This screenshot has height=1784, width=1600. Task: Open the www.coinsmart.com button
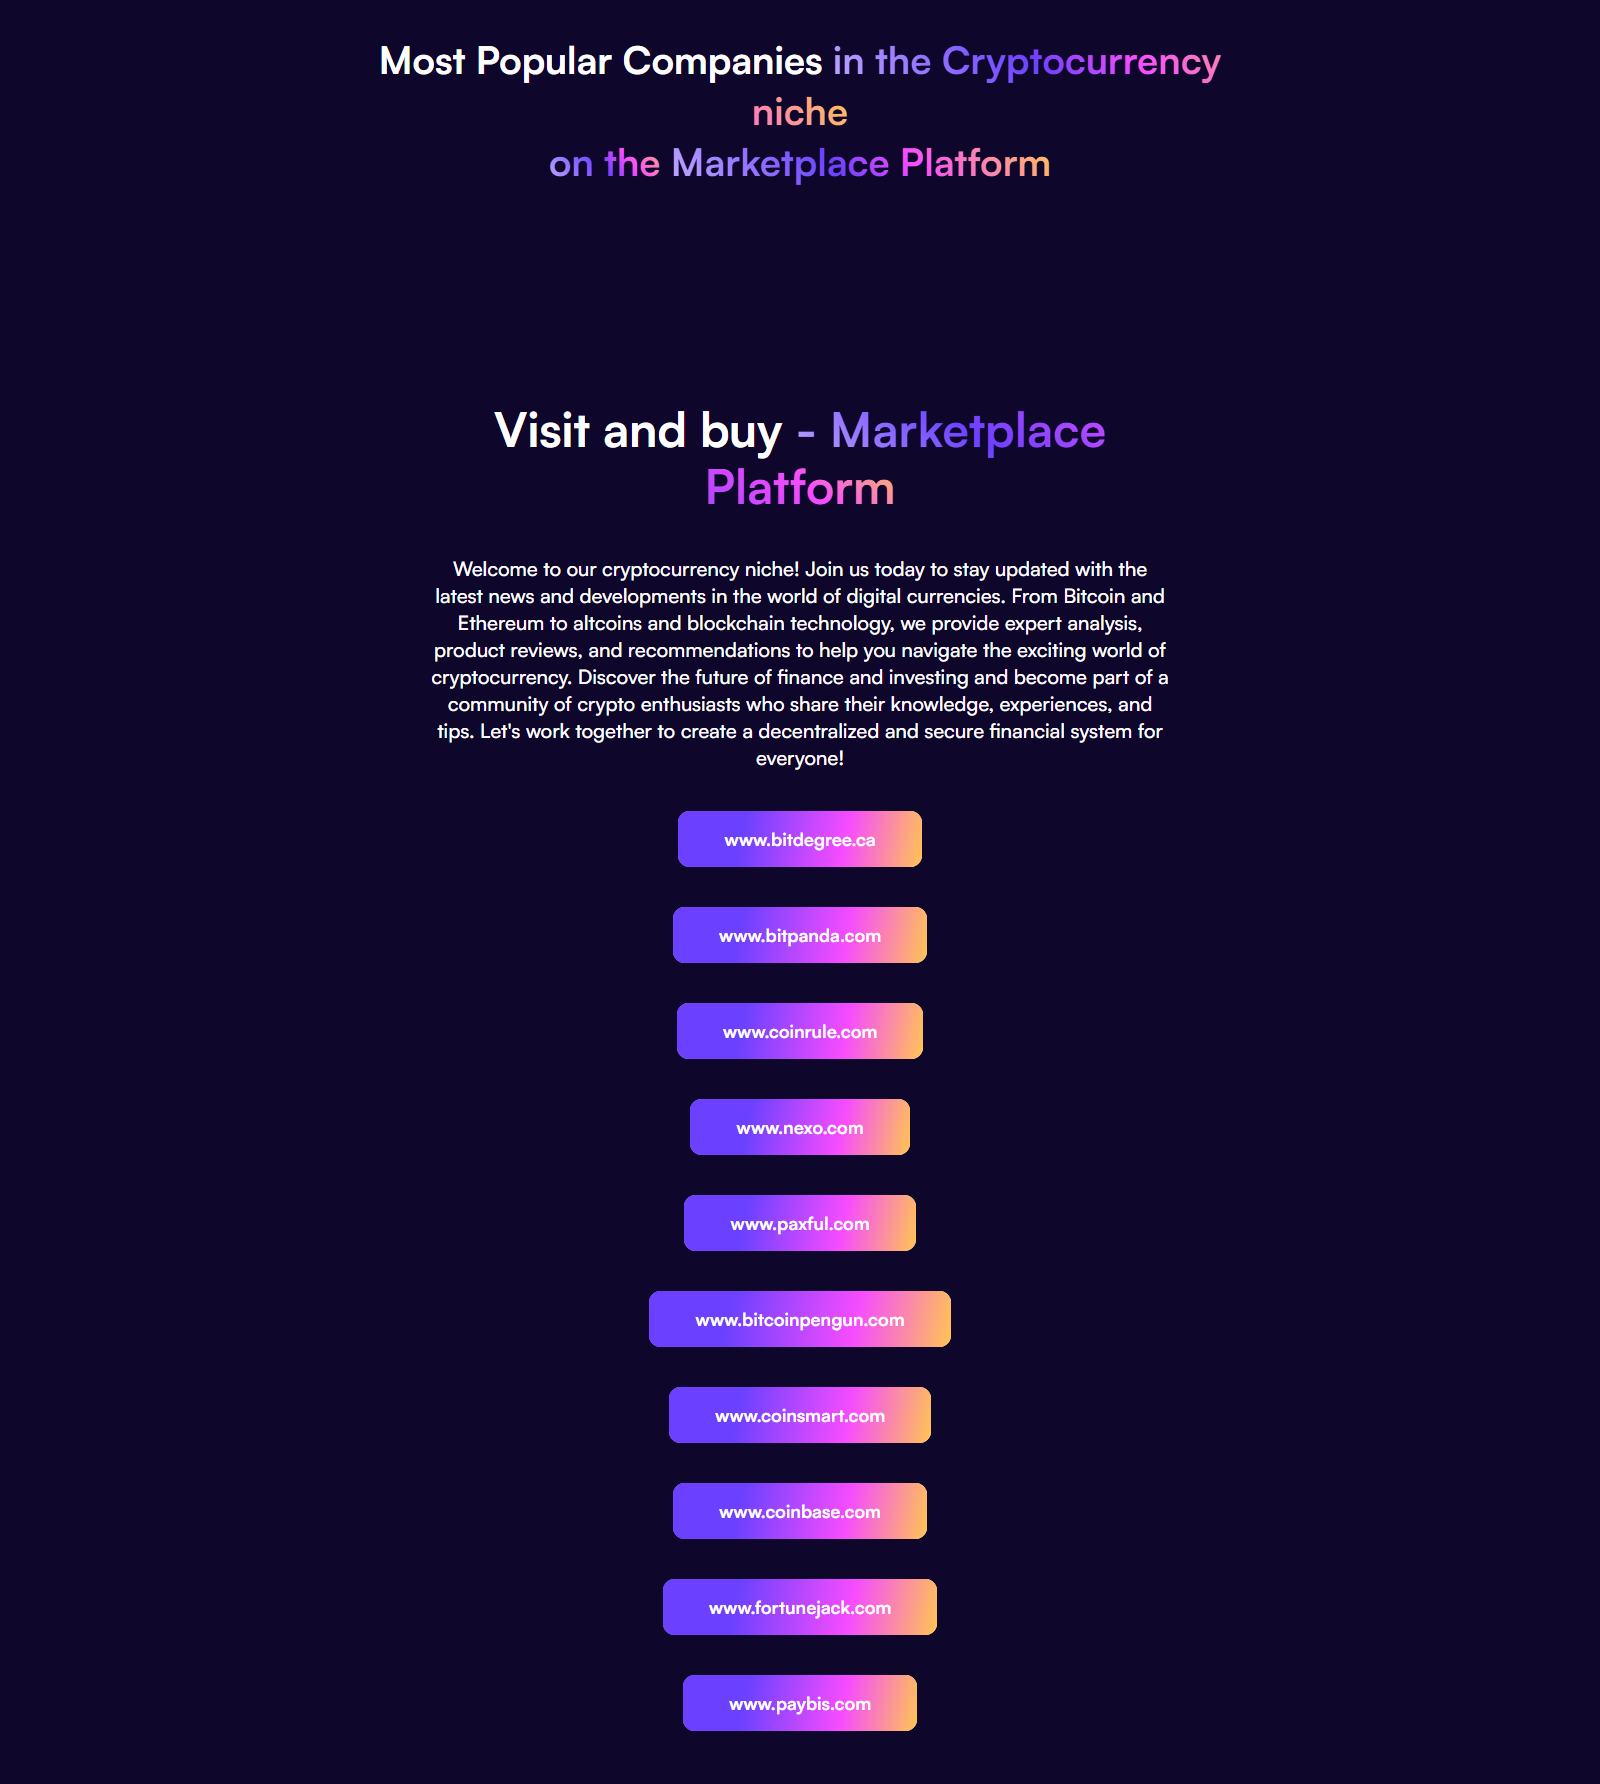pos(800,1415)
